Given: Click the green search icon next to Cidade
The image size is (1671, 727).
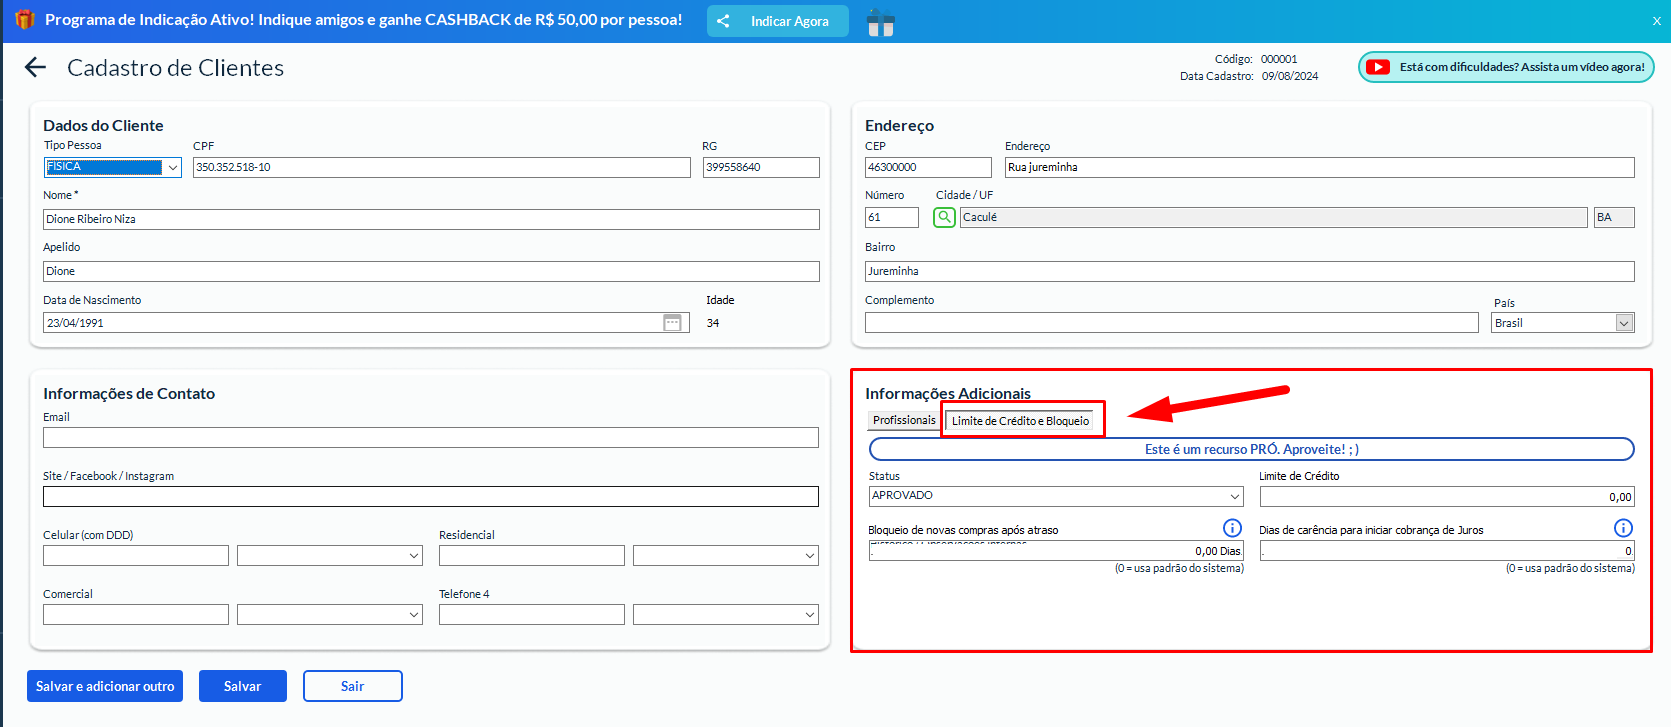Looking at the screenshot, I should coord(944,217).
